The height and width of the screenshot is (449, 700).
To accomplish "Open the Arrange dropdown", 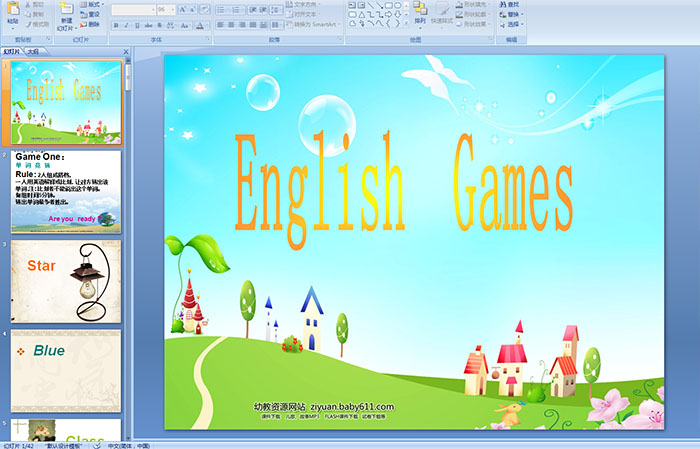I will [420, 13].
